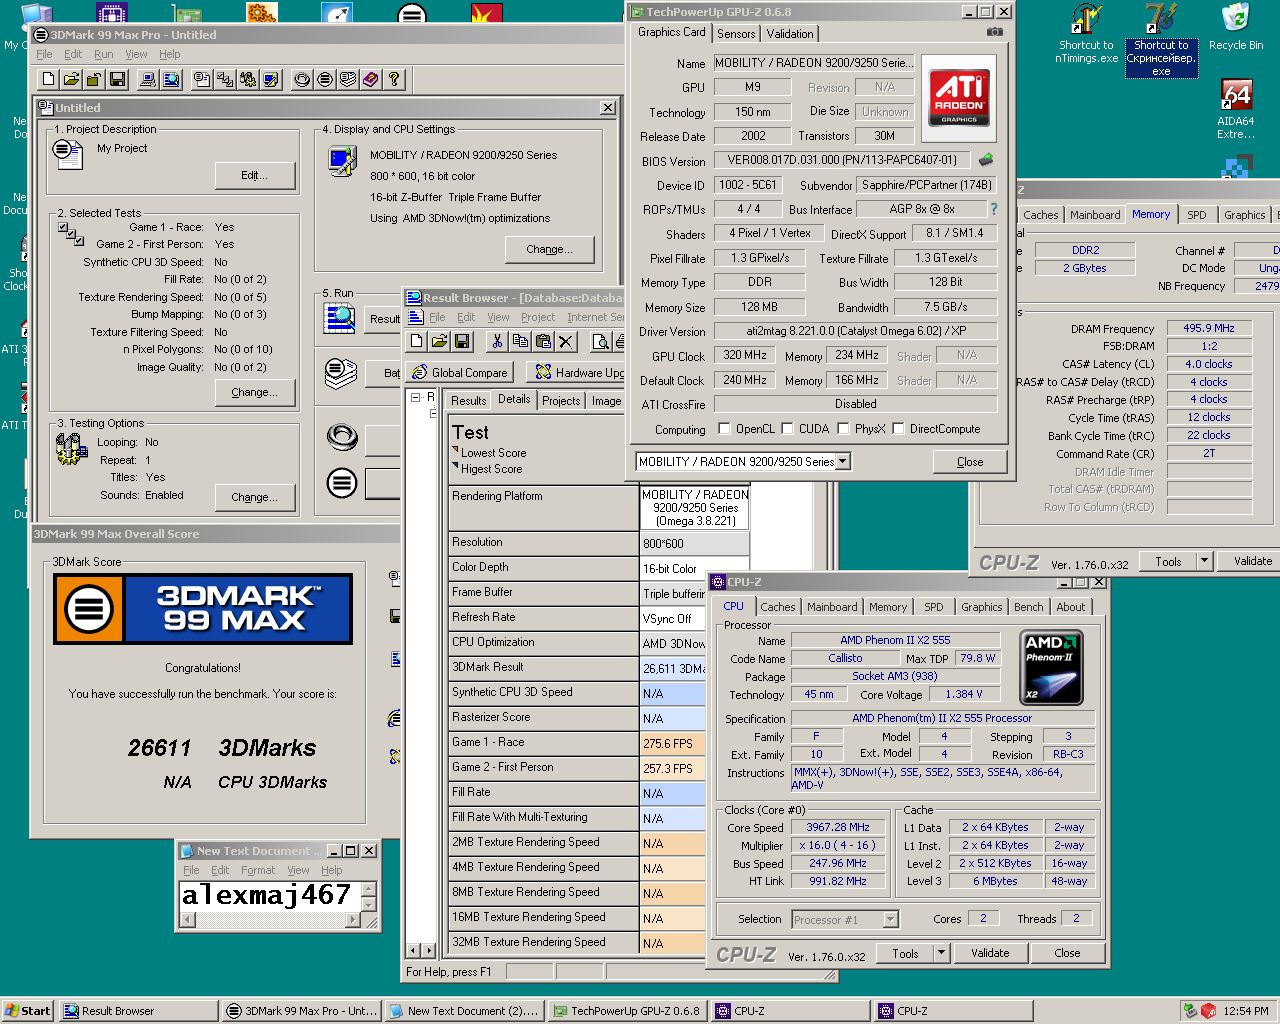This screenshot has width=1280, height=1024.
Task: Click the Open folder icon in Result Browser toolbar
Action: click(x=439, y=342)
